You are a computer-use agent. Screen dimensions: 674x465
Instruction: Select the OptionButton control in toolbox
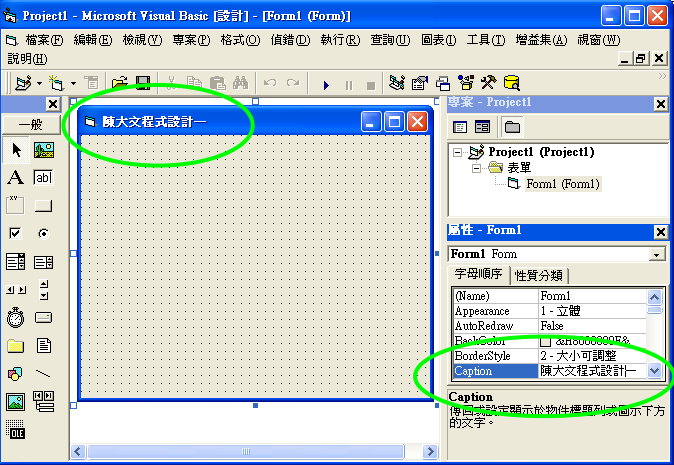click(x=43, y=234)
